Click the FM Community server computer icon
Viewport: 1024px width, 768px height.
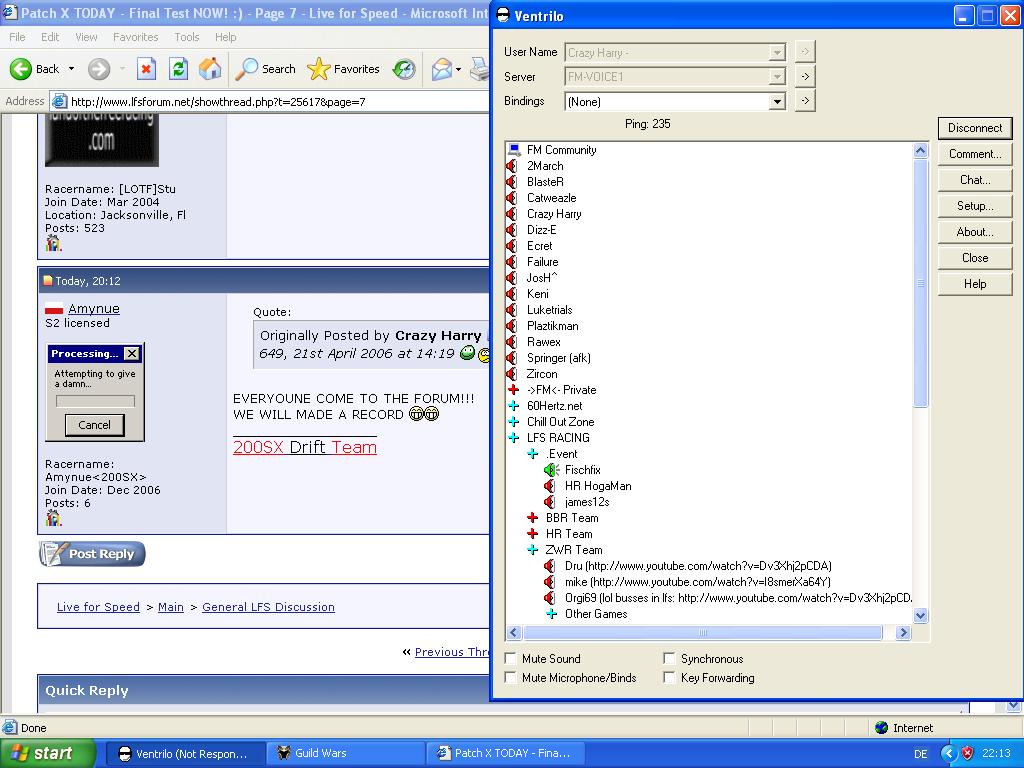click(x=513, y=150)
